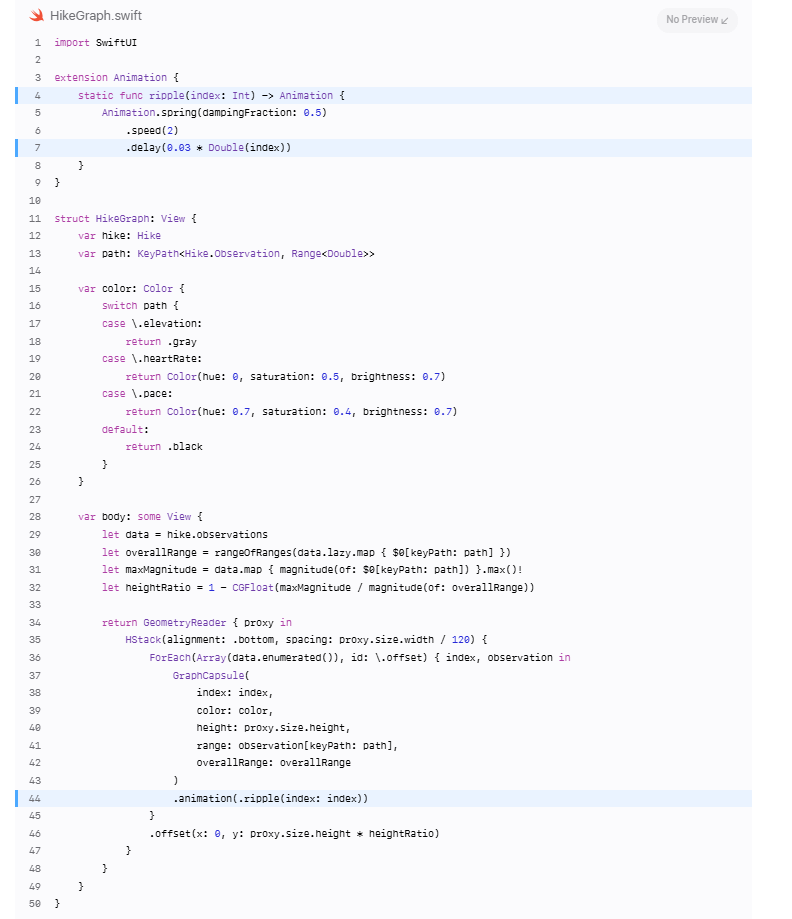
Task: Click 'color: color,' argument line
Action: (x=235, y=711)
